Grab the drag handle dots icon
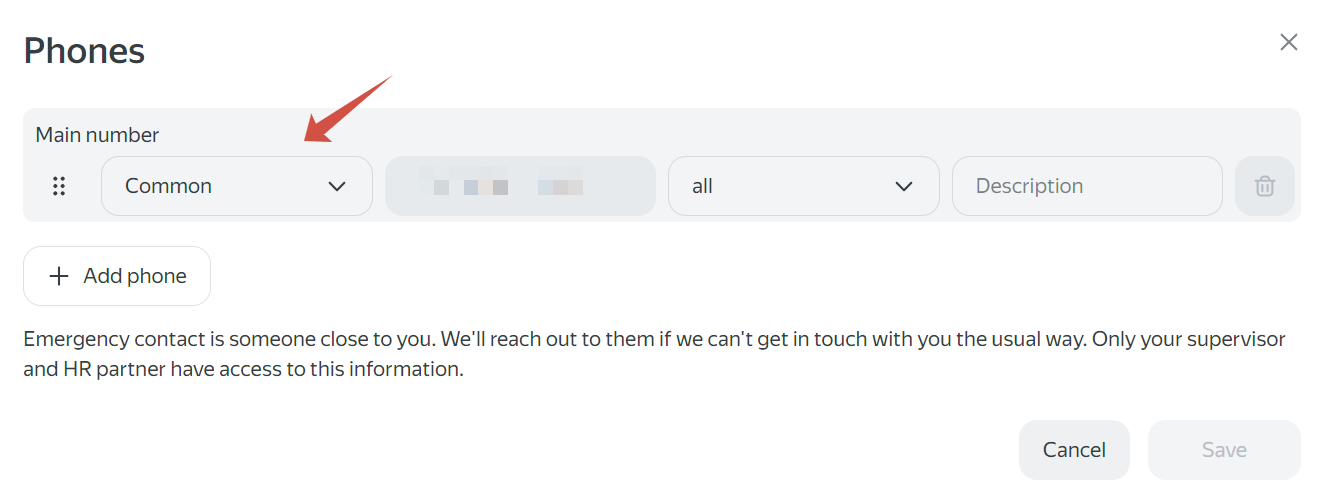1328x495 pixels. 59,186
